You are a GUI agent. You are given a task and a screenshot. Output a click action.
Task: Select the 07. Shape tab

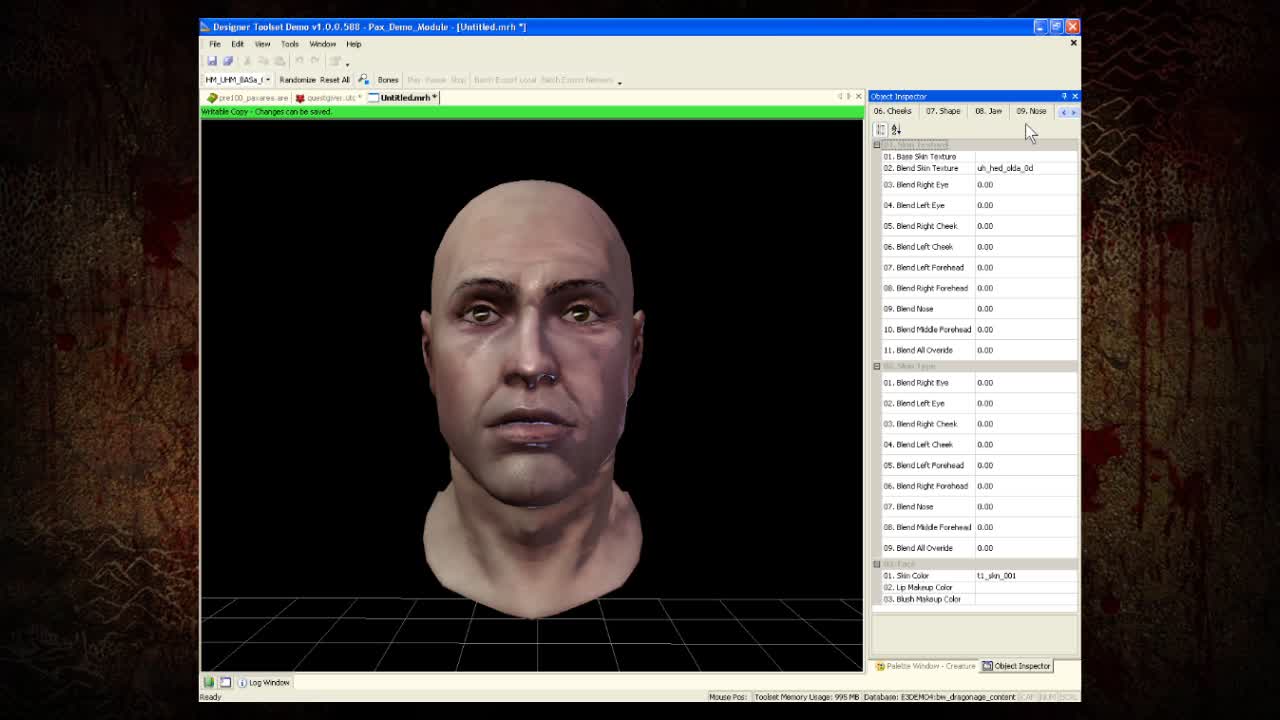943,111
